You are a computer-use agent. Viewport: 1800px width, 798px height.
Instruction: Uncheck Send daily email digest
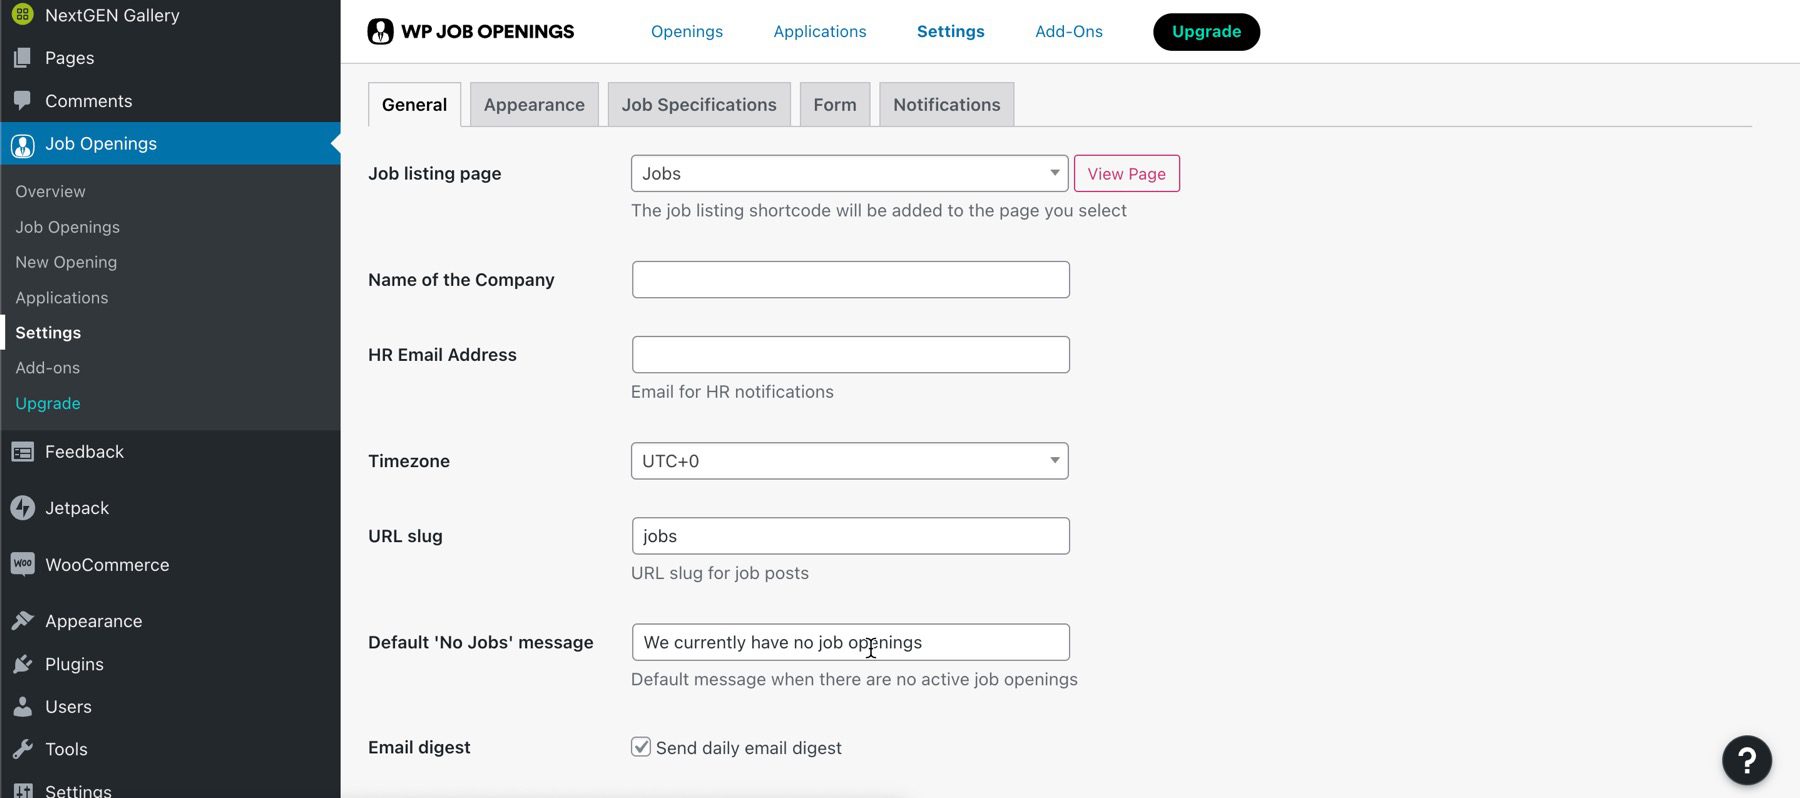pos(640,746)
